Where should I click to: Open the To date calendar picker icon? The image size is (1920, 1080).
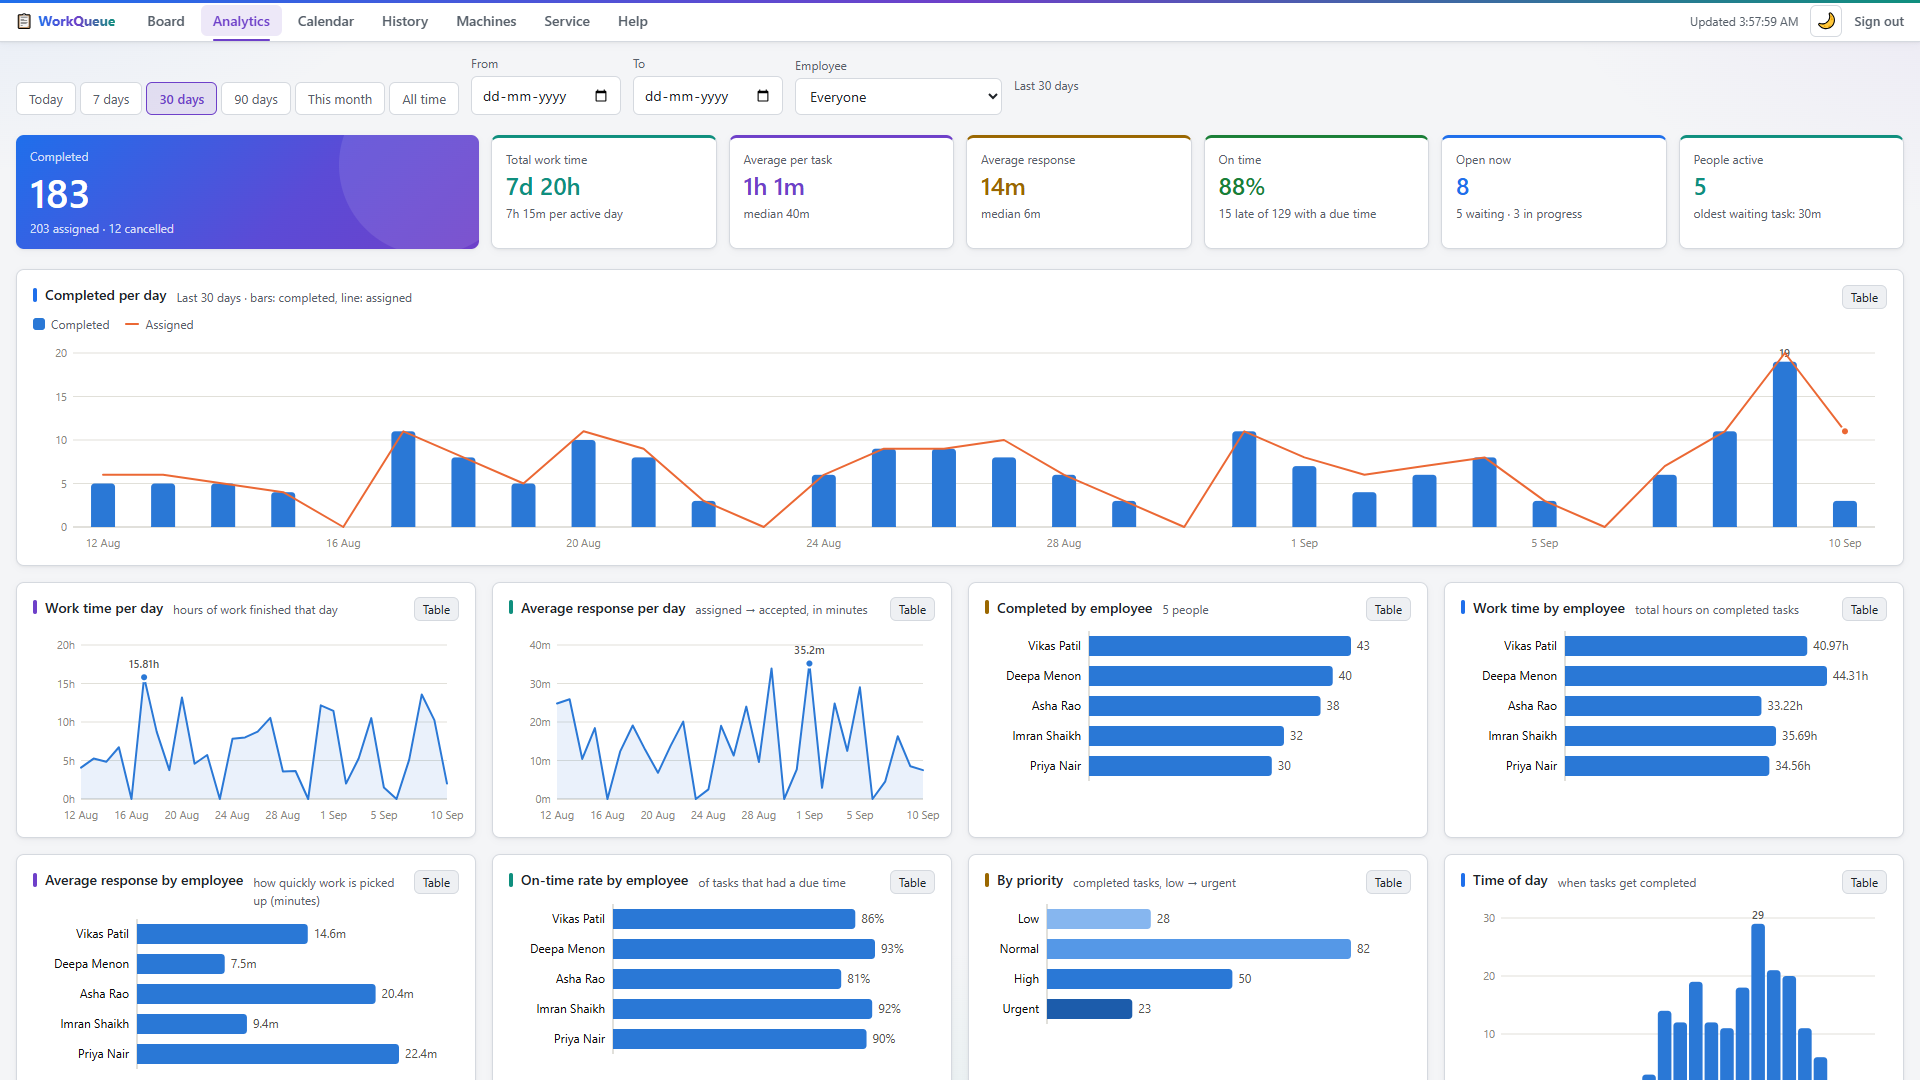tap(763, 96)
